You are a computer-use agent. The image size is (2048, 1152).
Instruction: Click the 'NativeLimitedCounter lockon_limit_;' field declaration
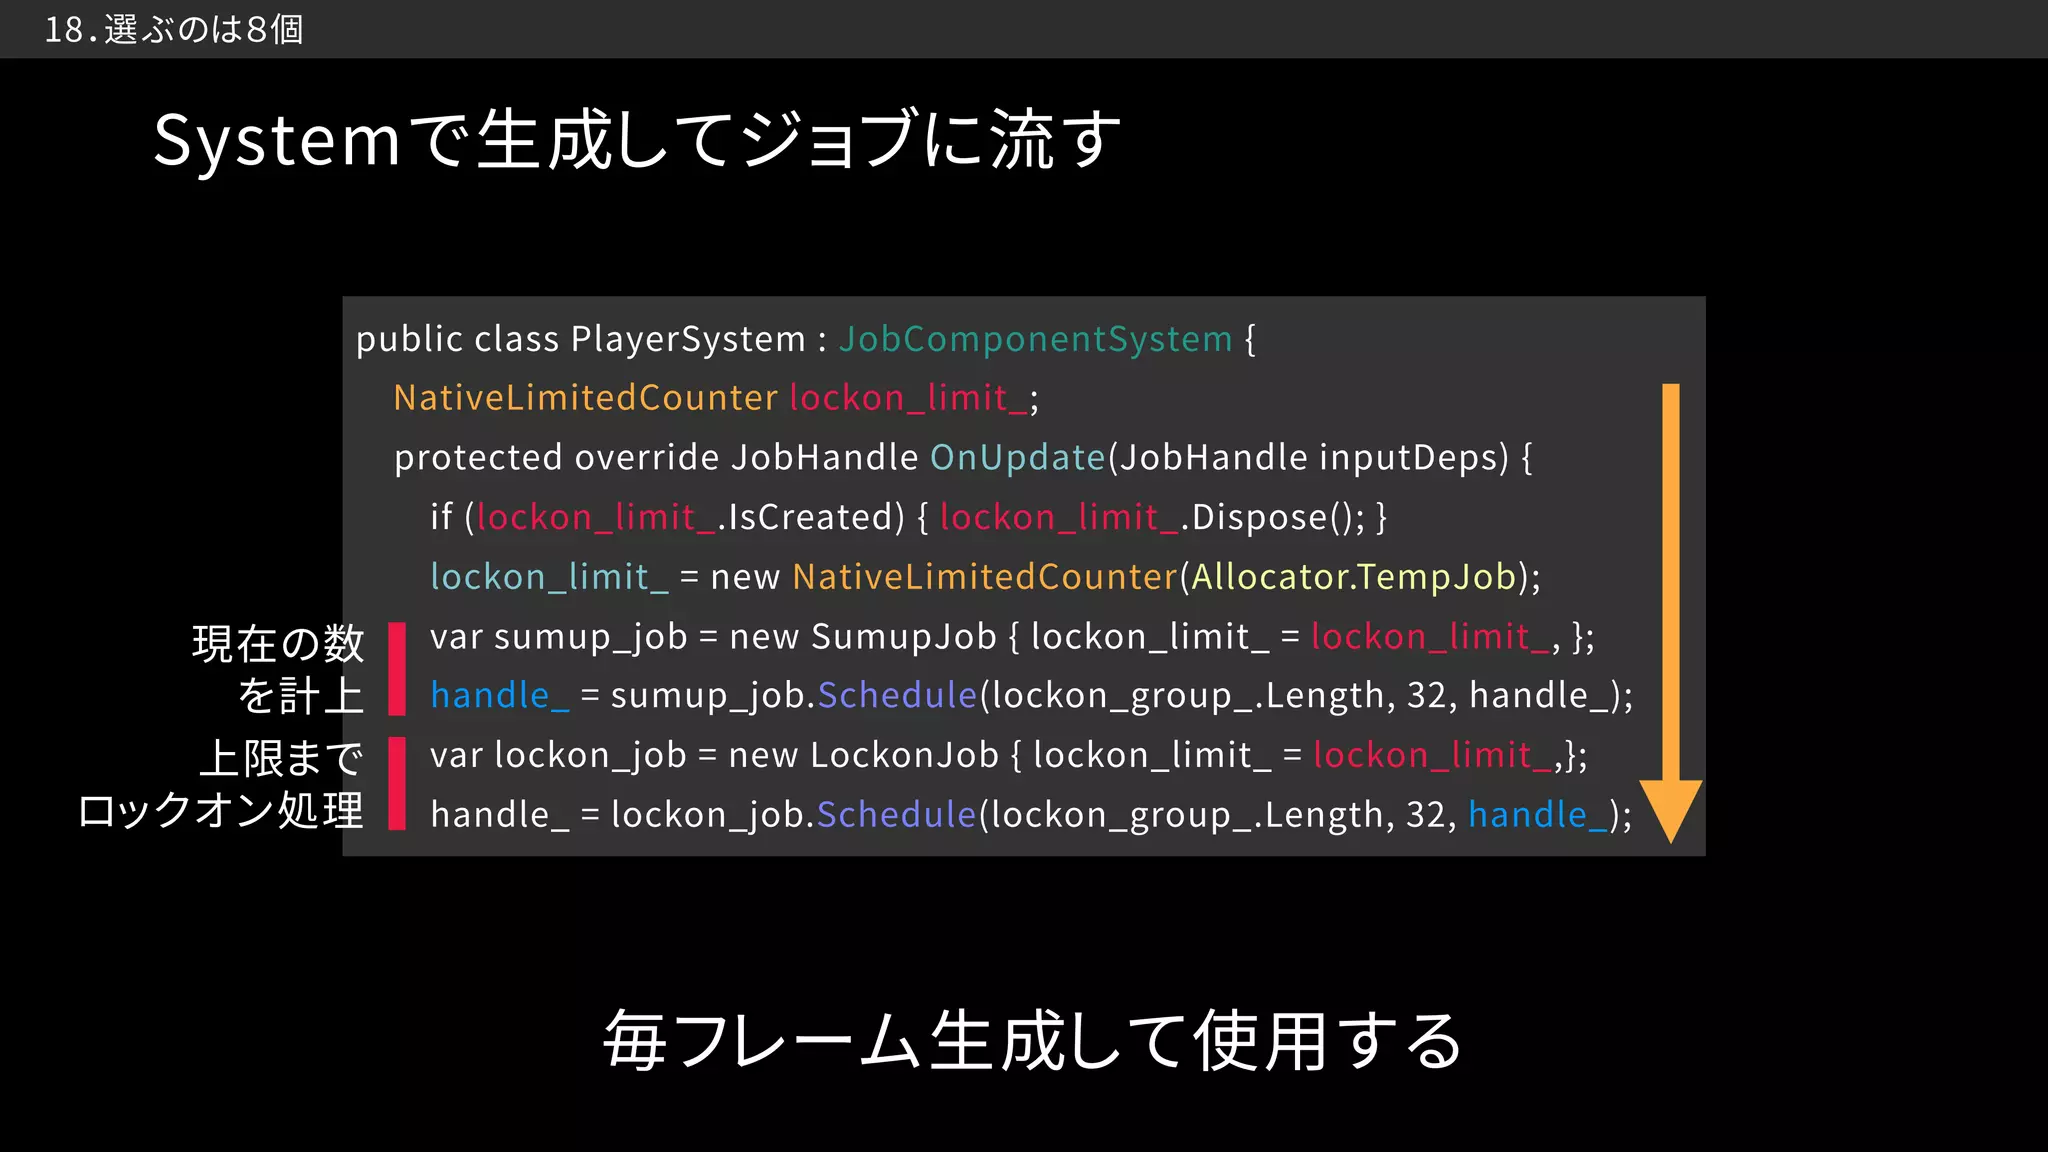point(716,398)
